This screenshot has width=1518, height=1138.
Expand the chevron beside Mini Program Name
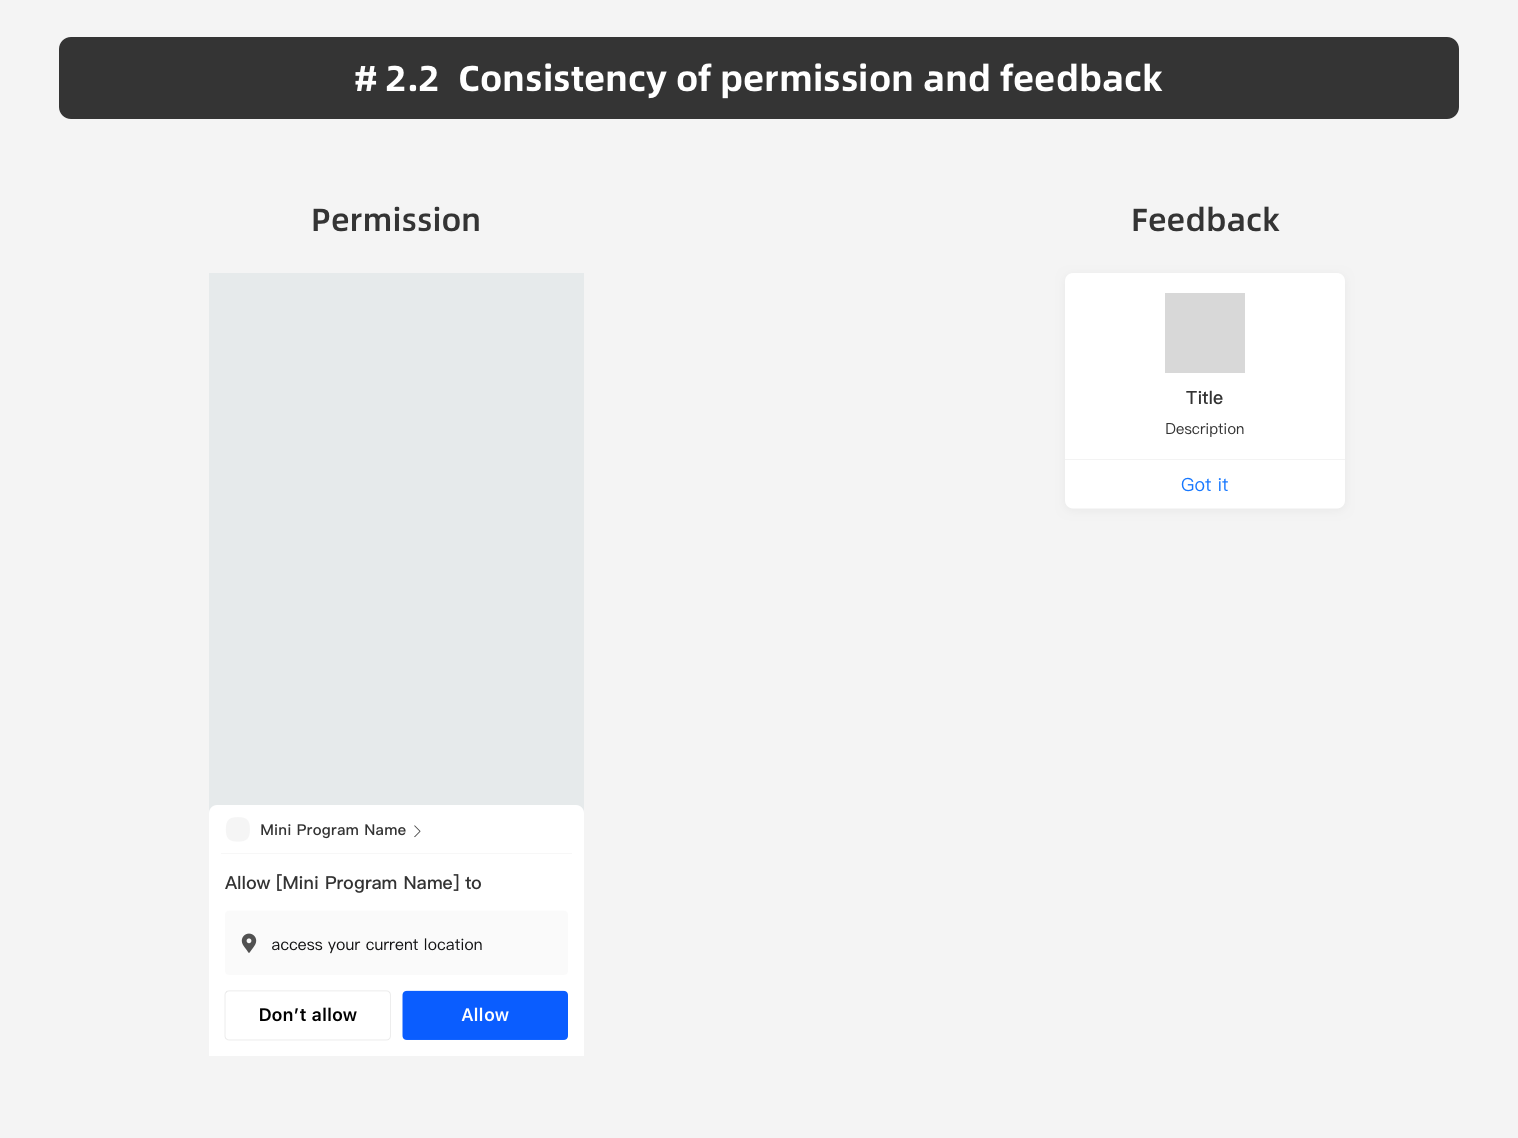pos(417,831)
